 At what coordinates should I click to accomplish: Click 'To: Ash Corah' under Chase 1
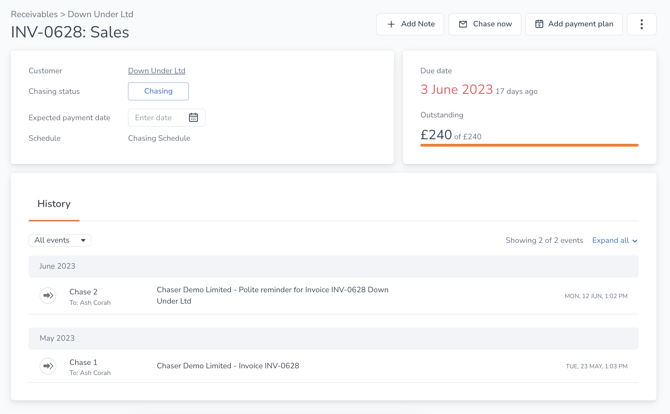pos(90,373)
